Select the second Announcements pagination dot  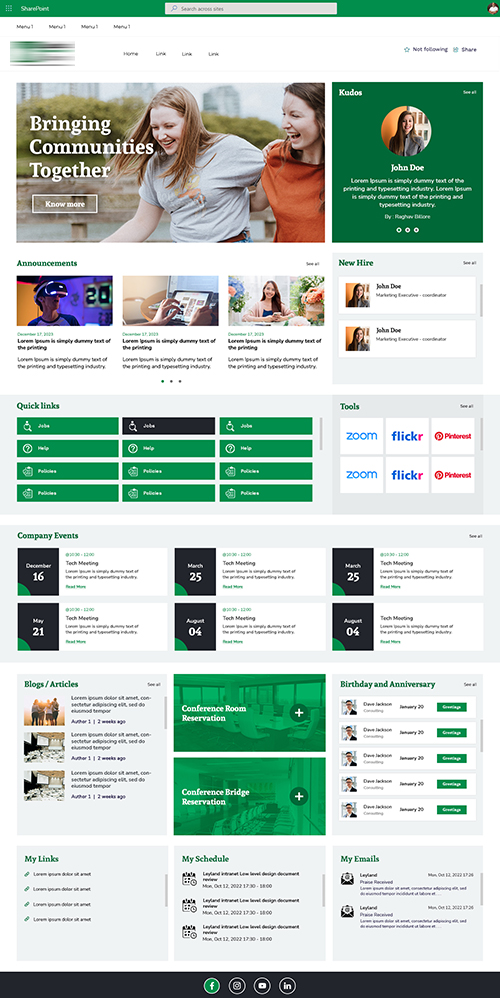tap(171, 381)
